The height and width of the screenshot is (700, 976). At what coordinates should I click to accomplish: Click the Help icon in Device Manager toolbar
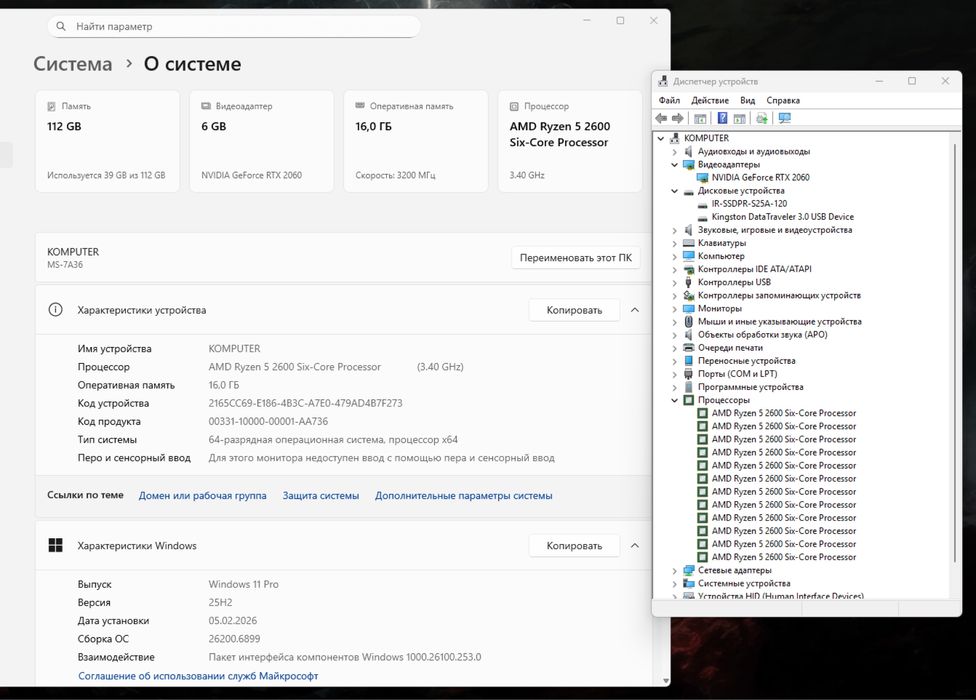tap(722, 118)
